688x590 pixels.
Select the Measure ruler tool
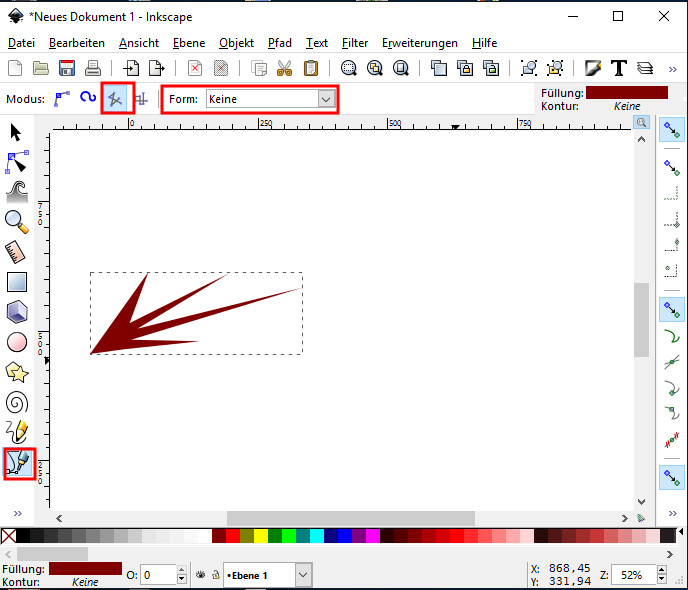point(16,252)
